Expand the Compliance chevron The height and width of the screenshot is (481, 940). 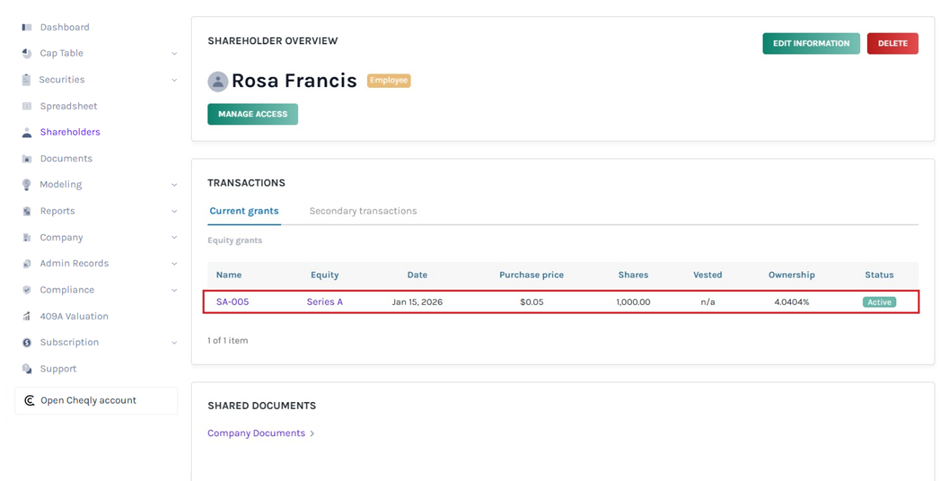[174, 290]
